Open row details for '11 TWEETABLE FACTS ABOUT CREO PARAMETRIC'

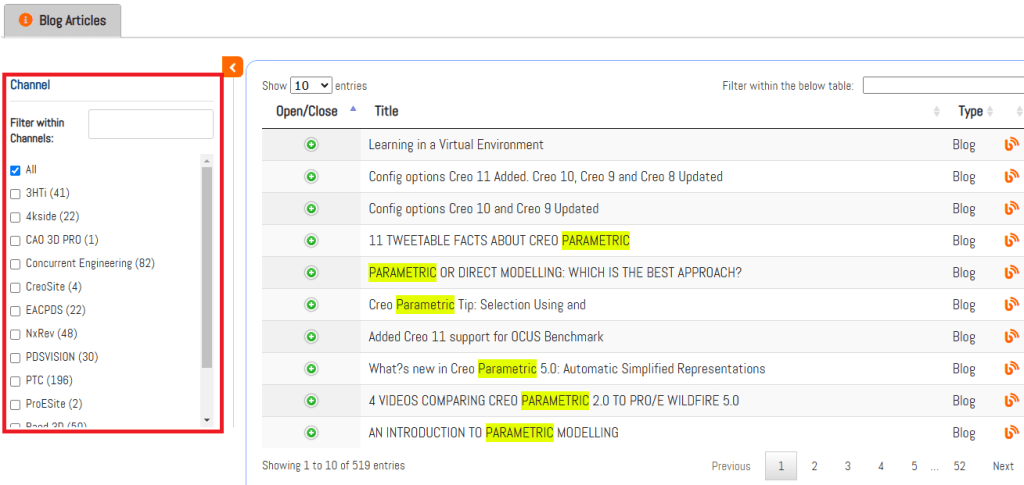(x=311, y=241)
